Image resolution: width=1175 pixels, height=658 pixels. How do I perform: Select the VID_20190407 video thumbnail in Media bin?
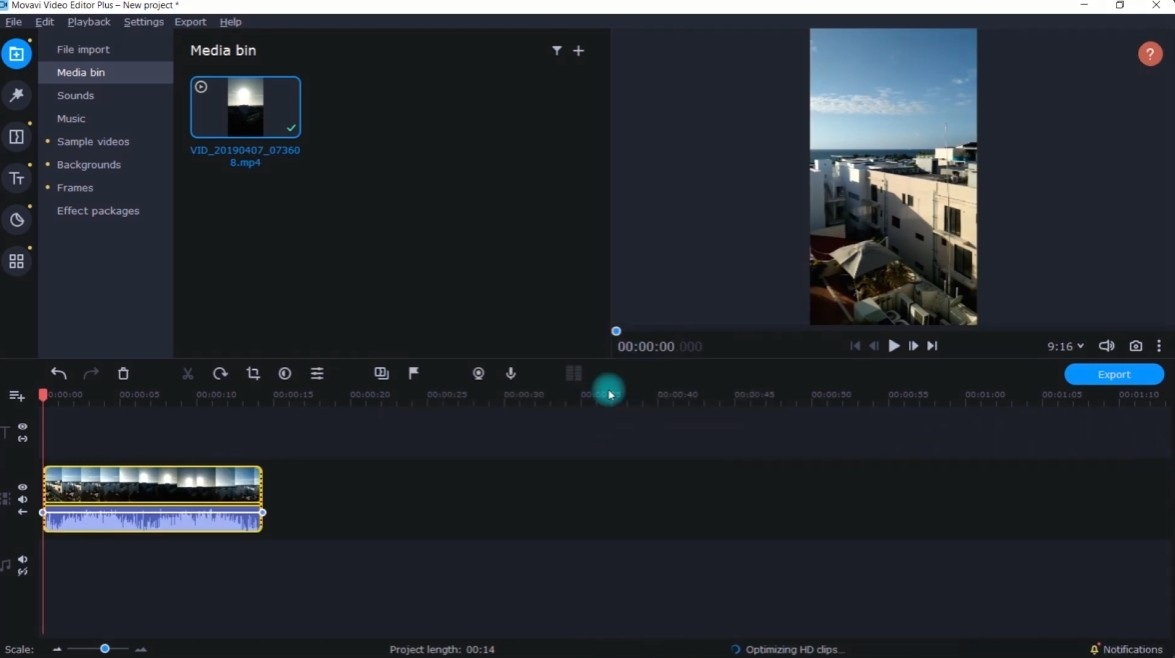[x=246, y=107]
